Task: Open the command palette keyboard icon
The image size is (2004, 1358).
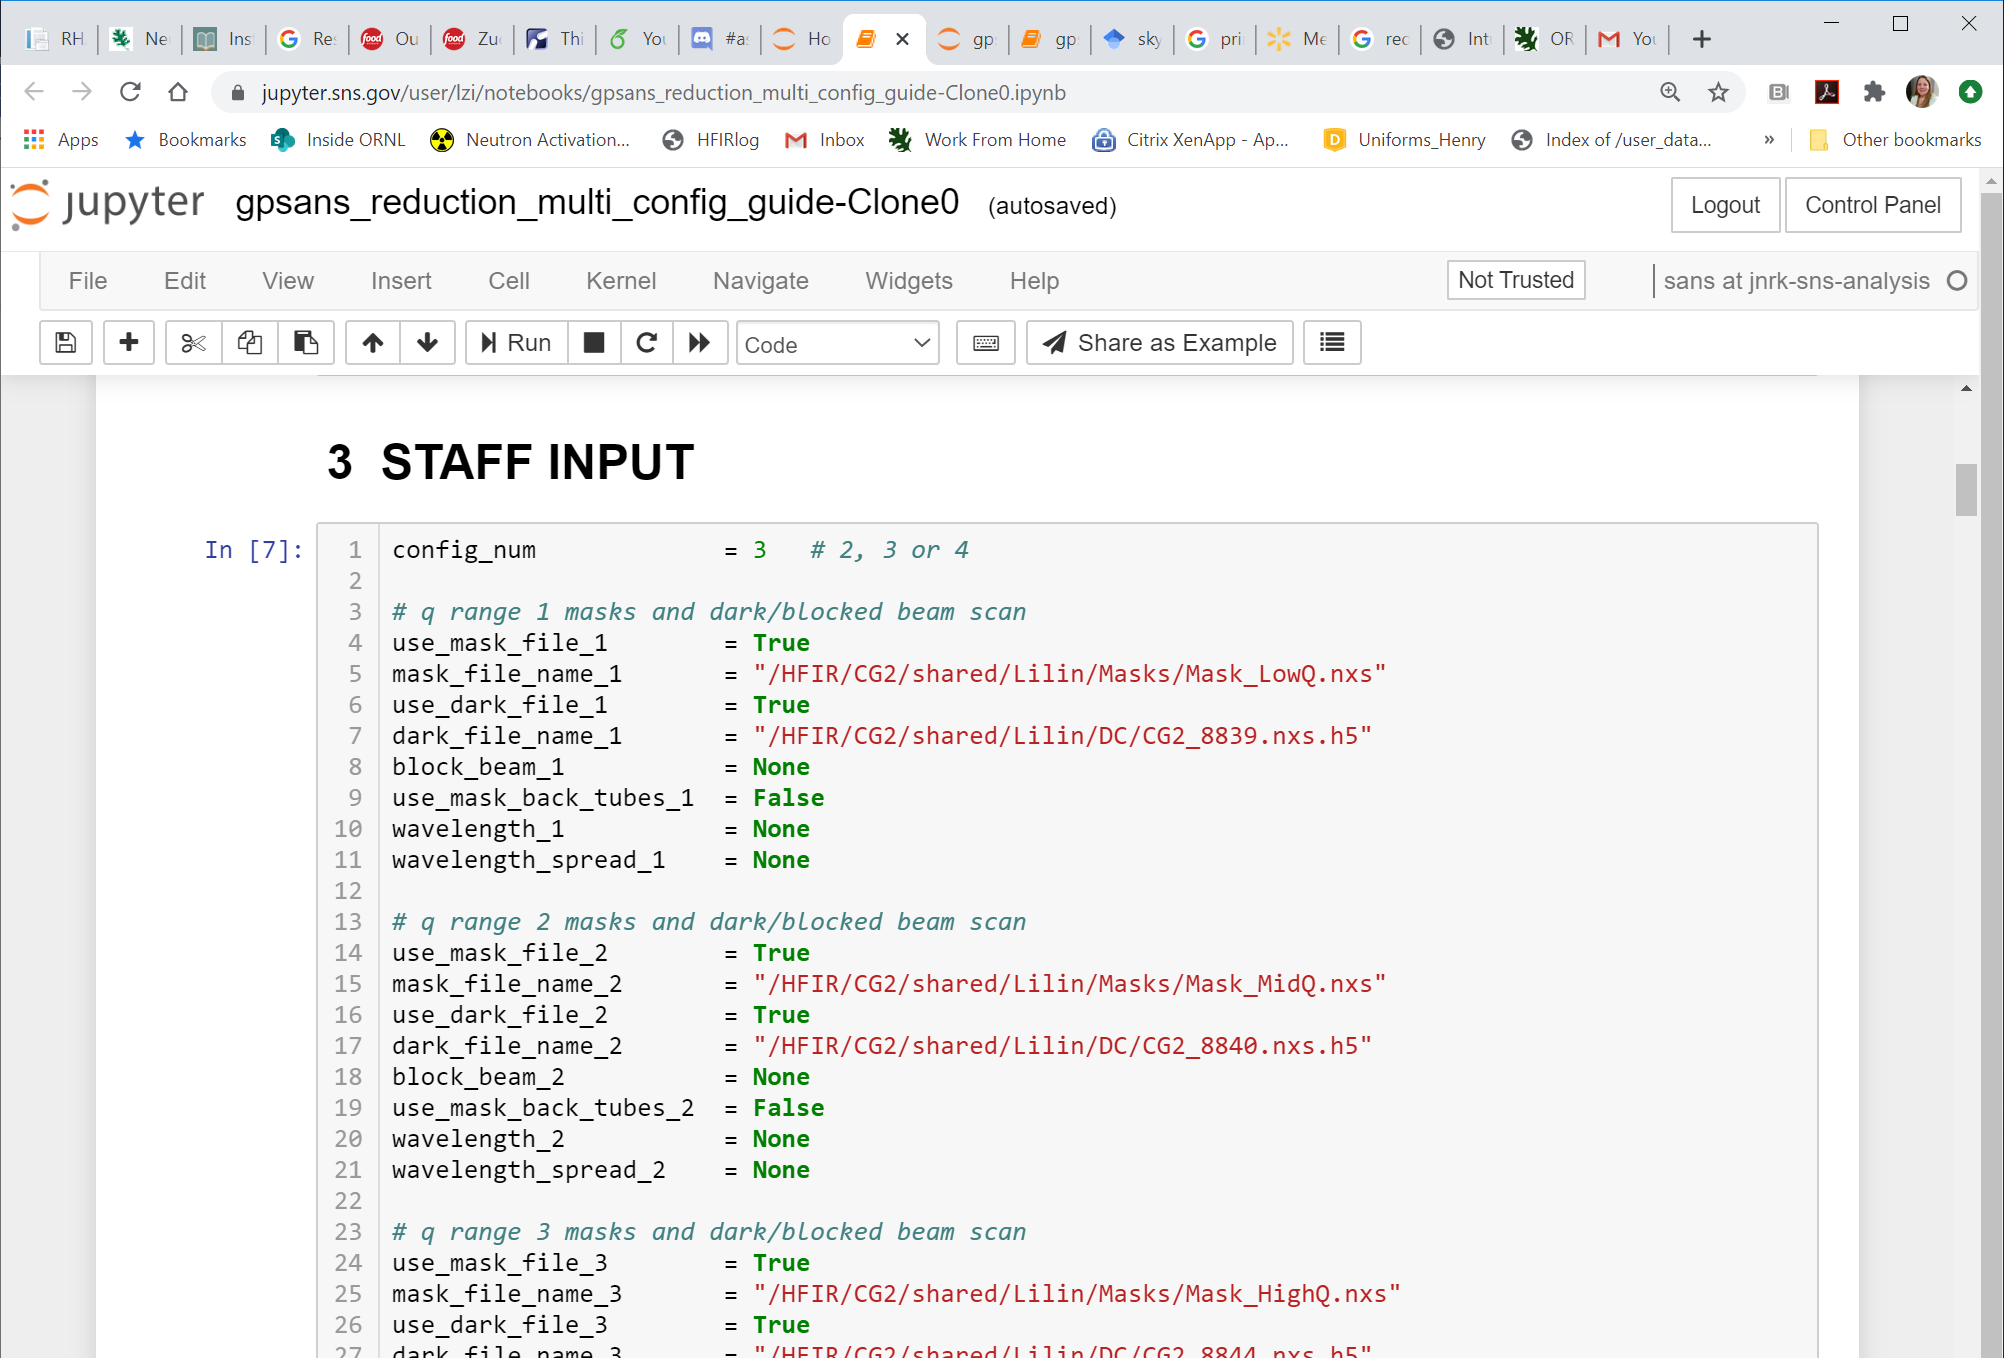Action: click(985, 343)
